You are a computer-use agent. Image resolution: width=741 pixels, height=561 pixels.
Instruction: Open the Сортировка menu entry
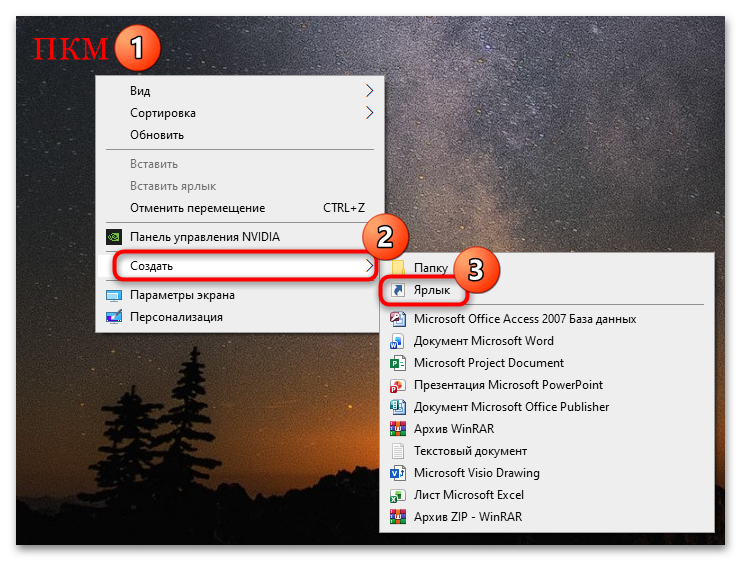(240, 113)
